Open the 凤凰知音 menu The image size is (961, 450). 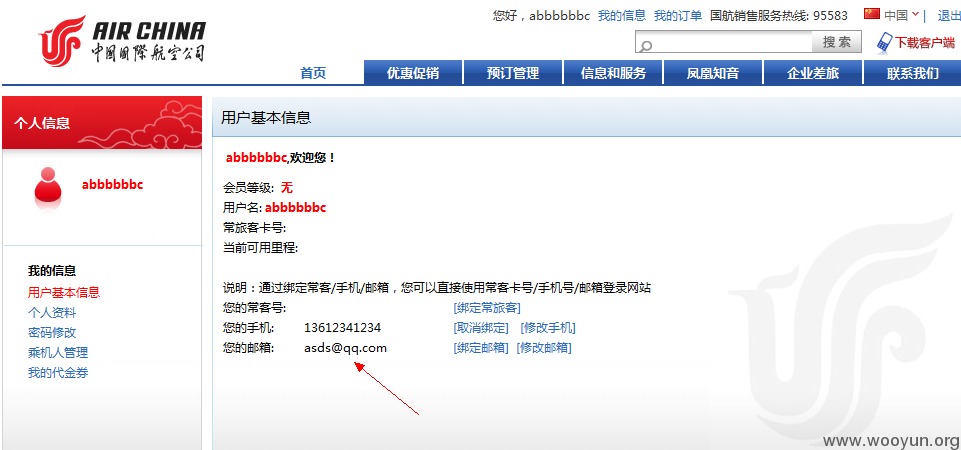(x=713, y=73)
